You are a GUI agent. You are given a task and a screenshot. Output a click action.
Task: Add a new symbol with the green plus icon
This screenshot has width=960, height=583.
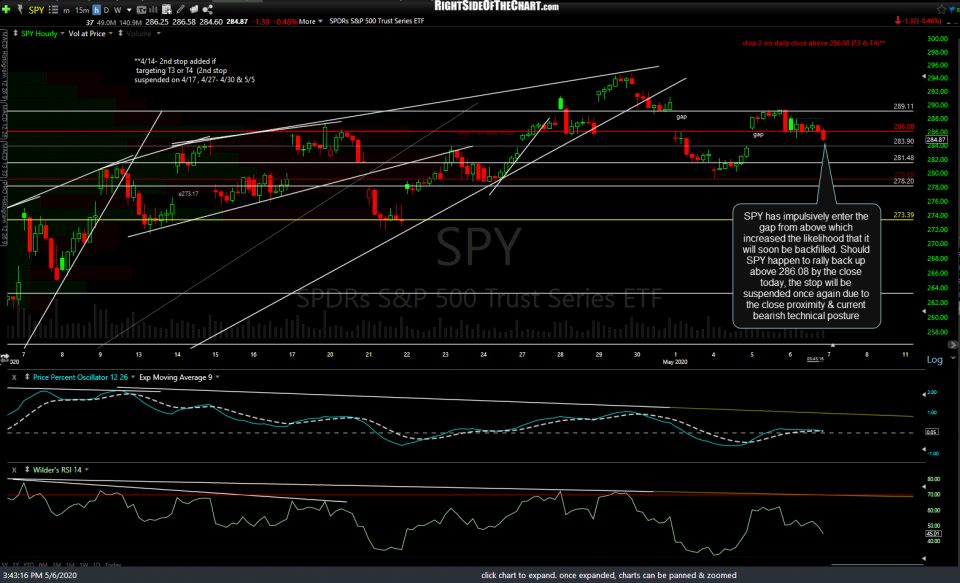tap(6, 10)
